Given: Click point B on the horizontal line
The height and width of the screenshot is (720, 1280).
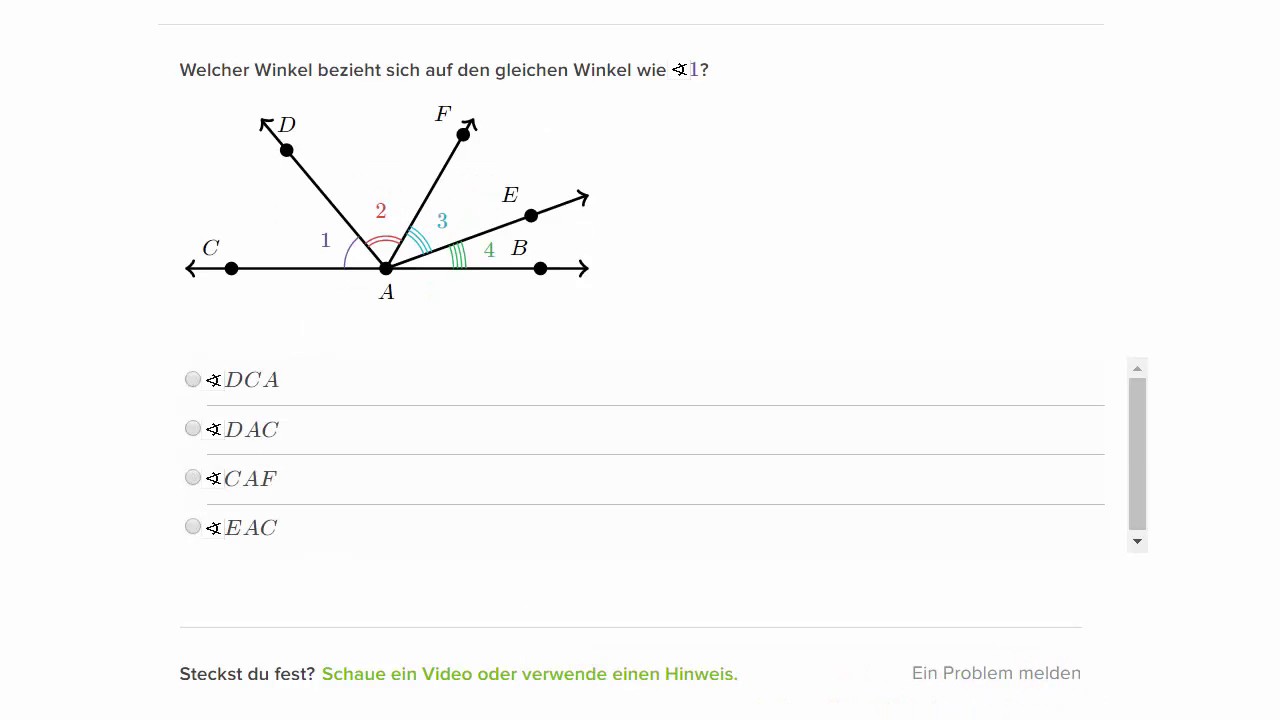Looking at the screenshot, I should pyautogui.click(x=540, y=268).
